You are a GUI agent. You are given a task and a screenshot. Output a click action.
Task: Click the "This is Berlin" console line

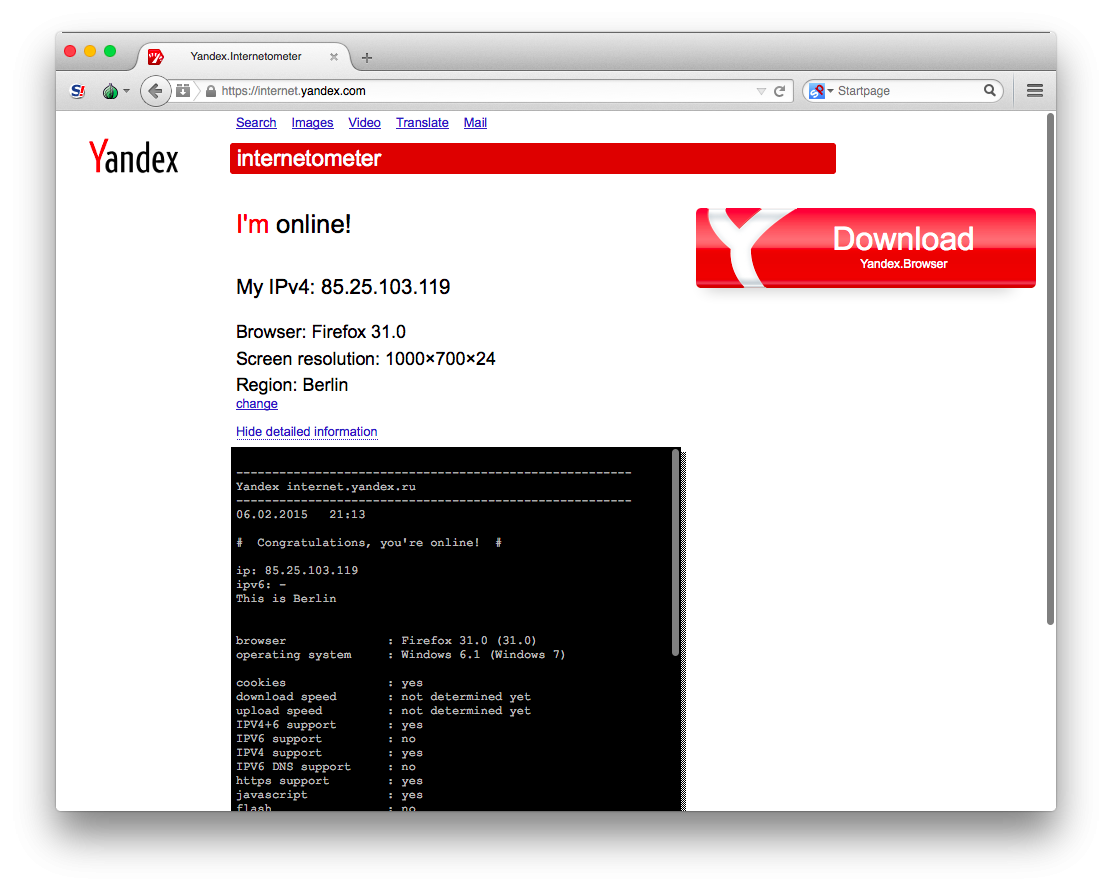287,599
